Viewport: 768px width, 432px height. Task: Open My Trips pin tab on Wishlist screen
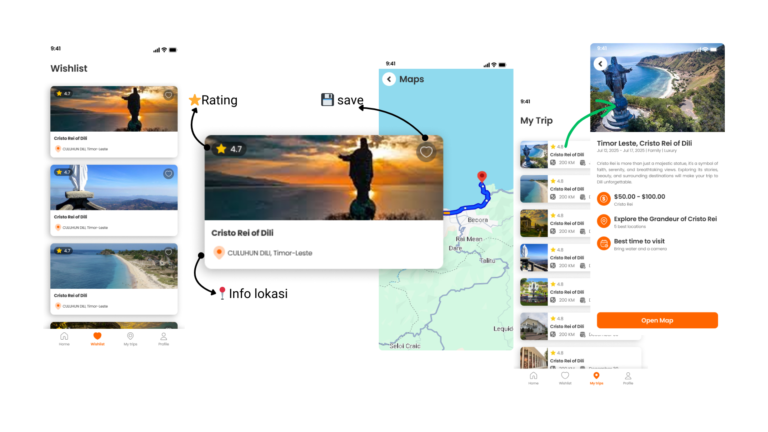130,338
